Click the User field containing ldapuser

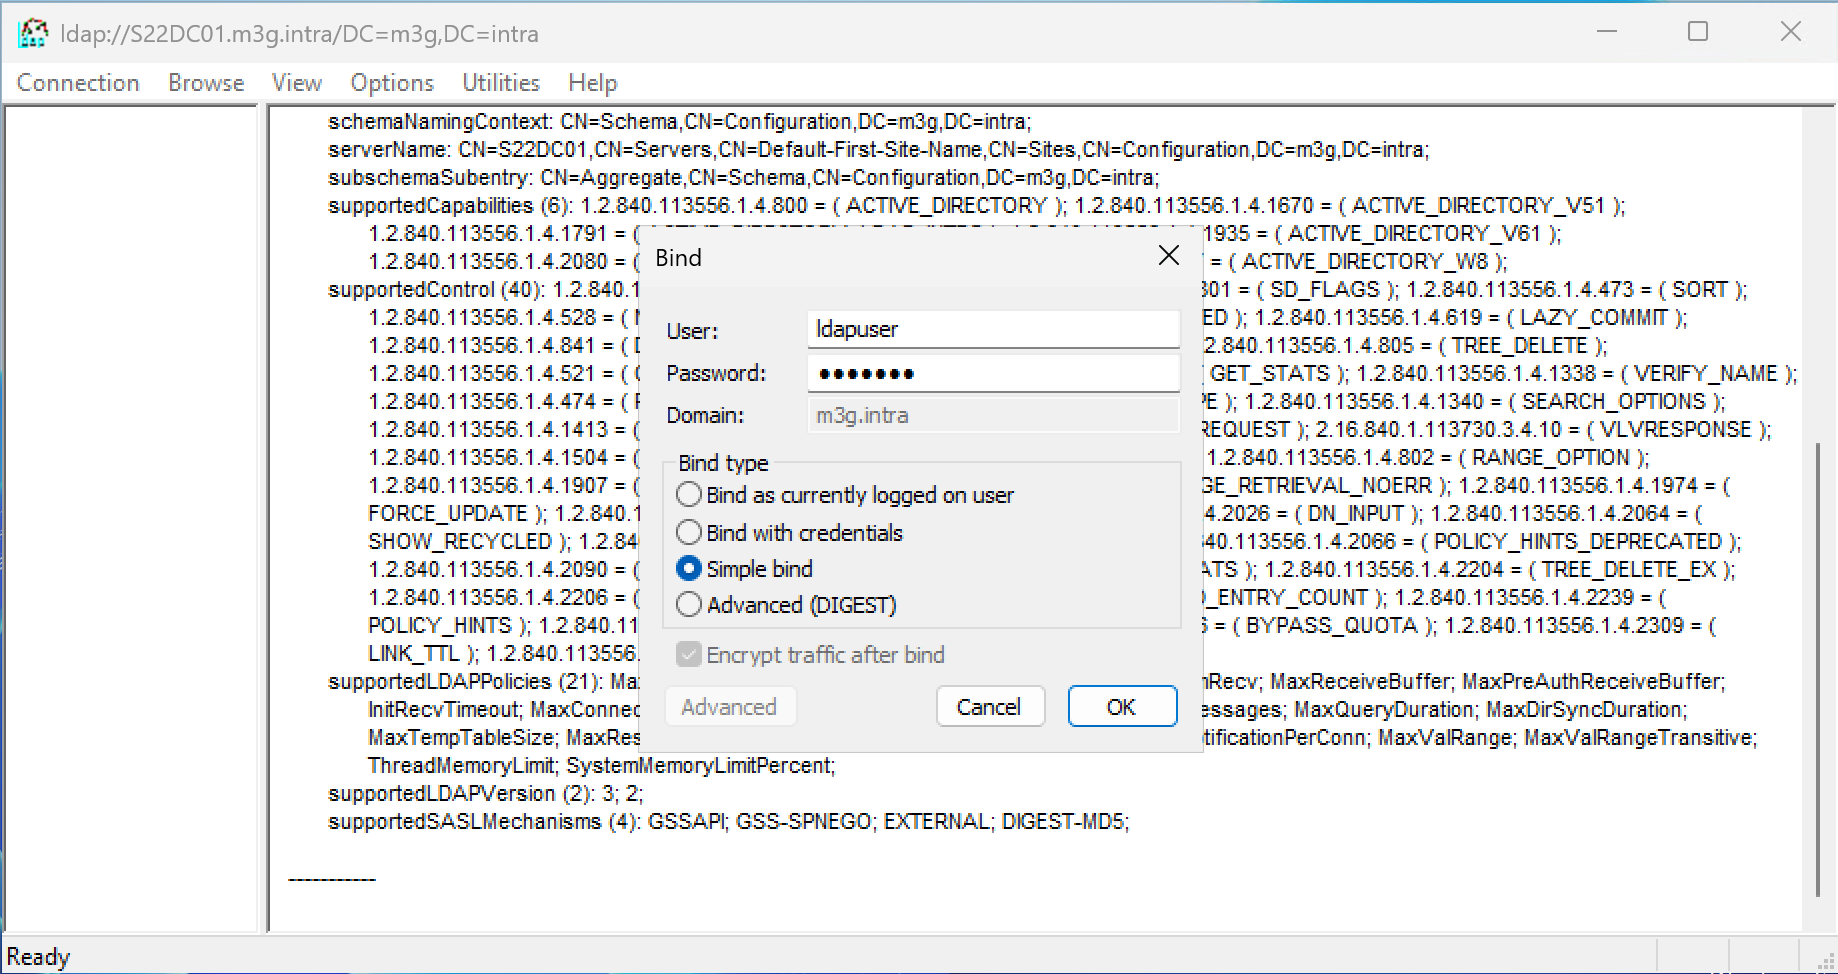(x=992, y=330)
